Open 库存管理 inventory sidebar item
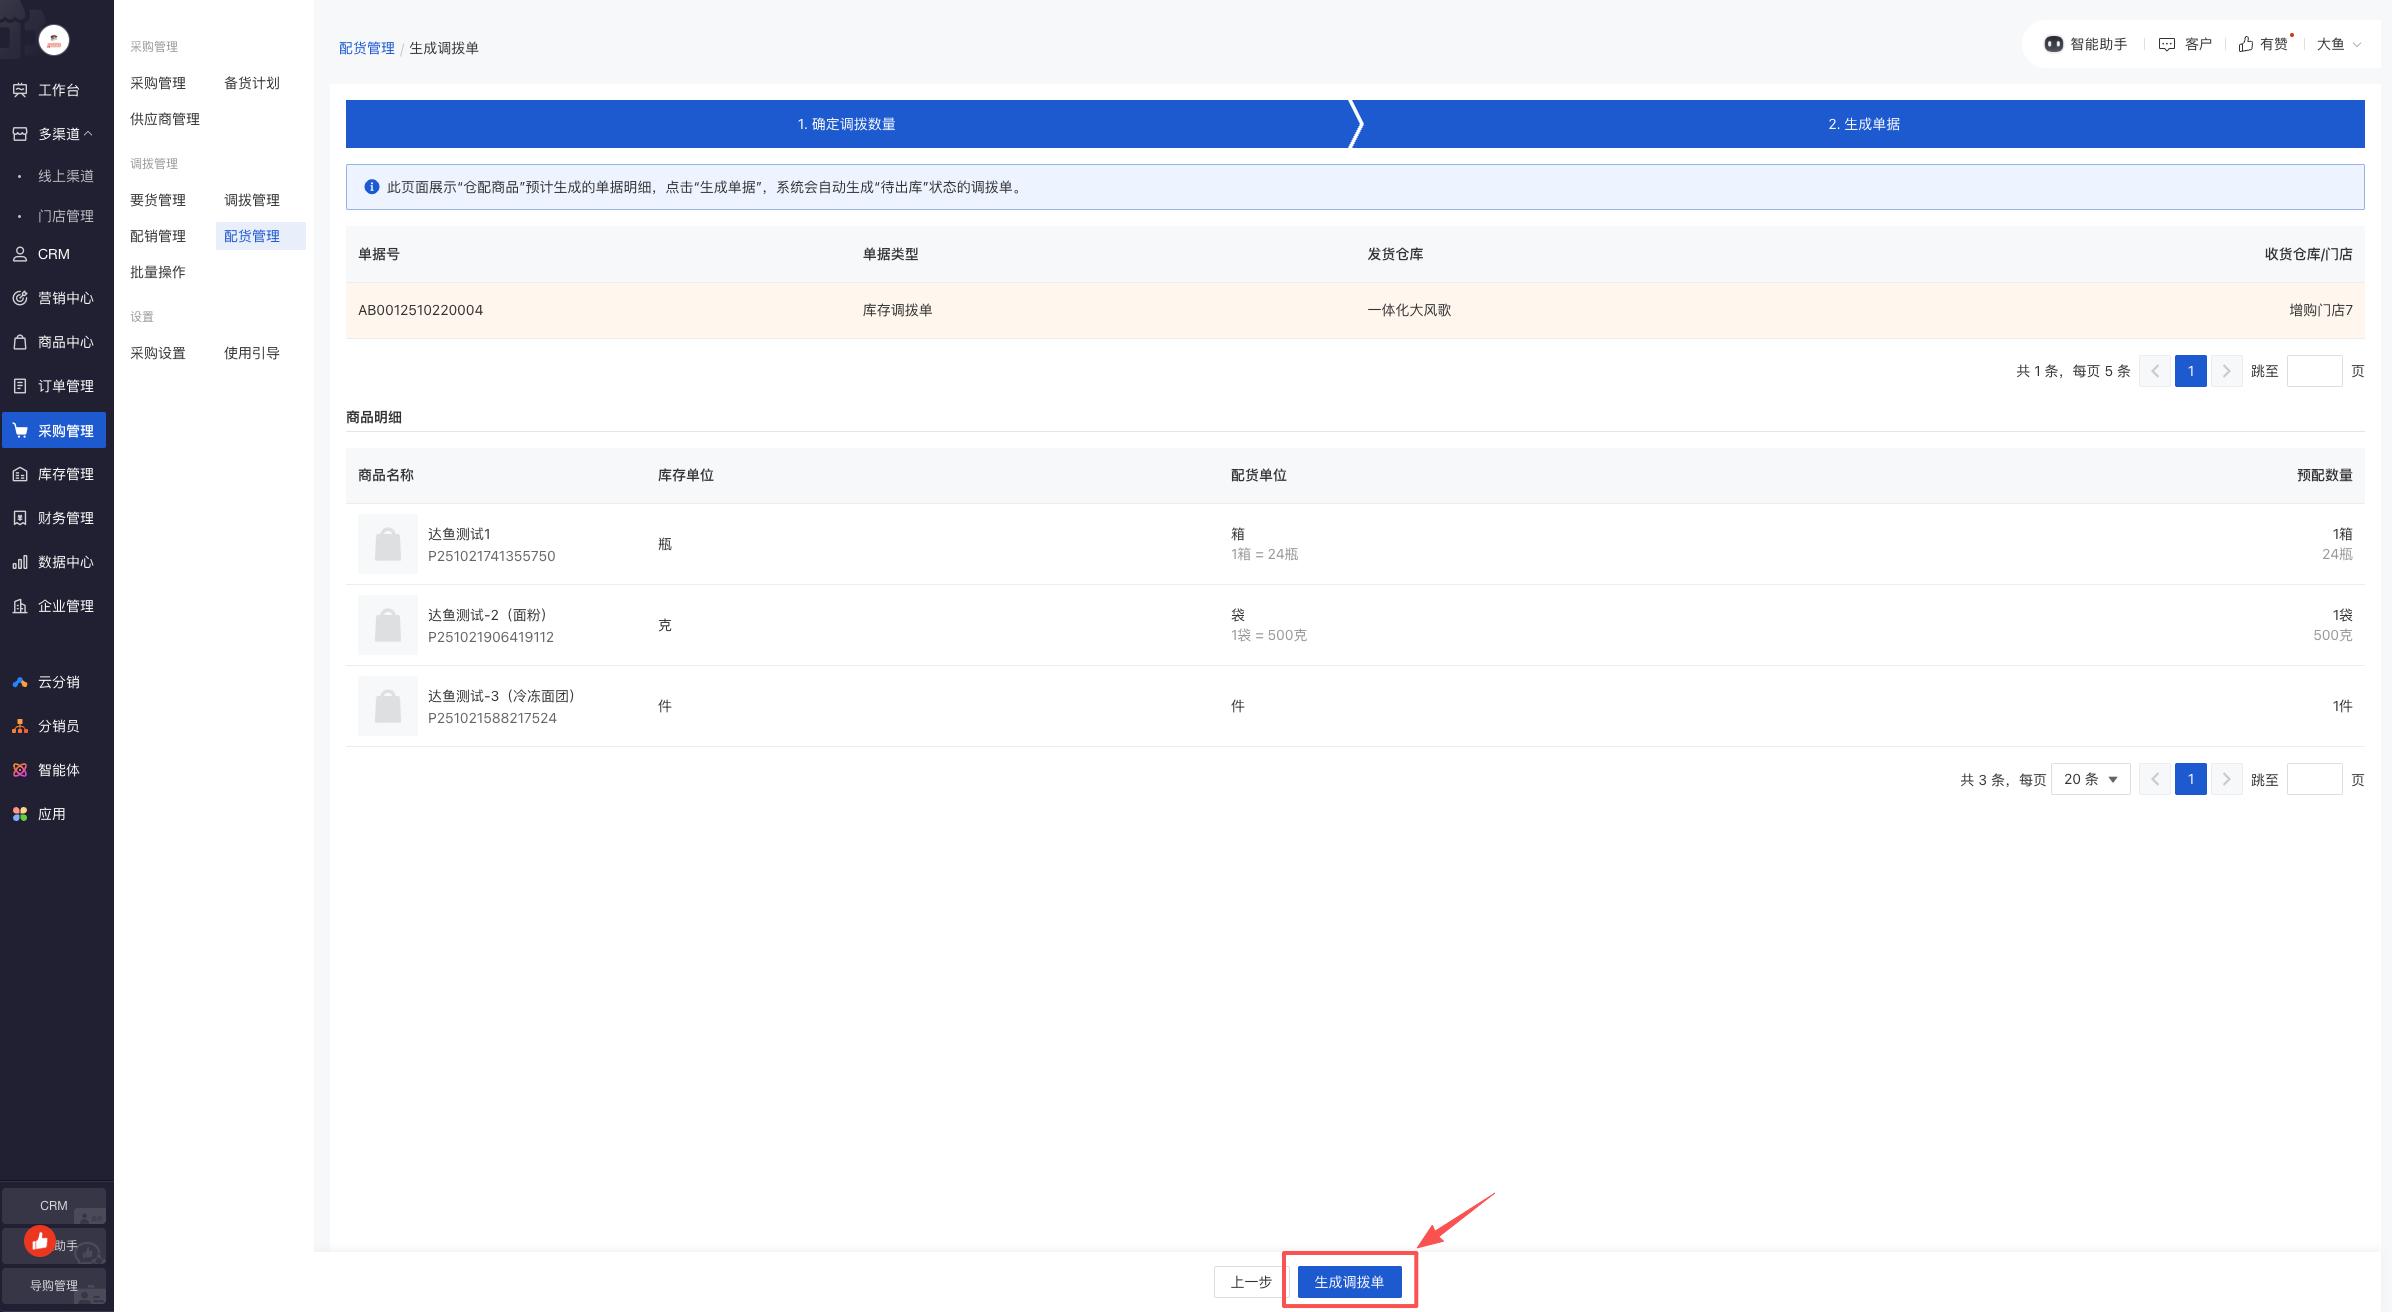The image size is (2392, 1312). pos(64,474)
